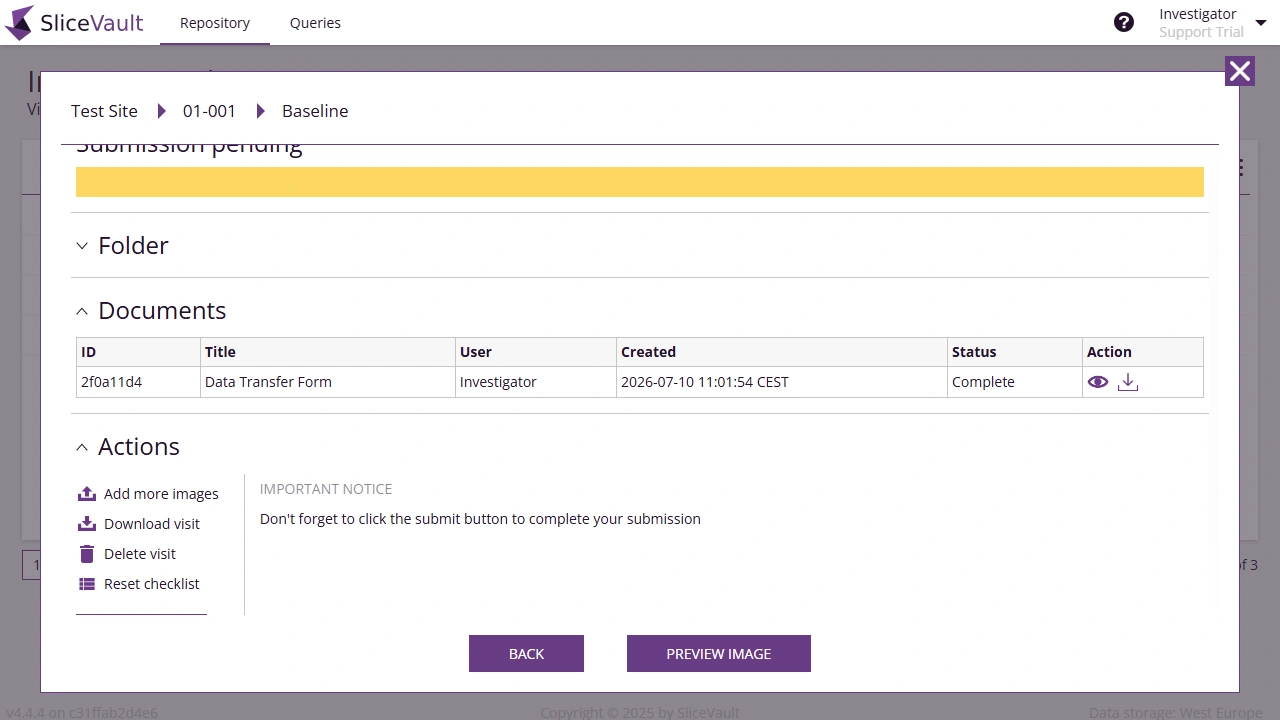Image resolution: width=1280 pixels, height=720 pixels.
Task: Click the ID column header
Action: click(138, 352)
